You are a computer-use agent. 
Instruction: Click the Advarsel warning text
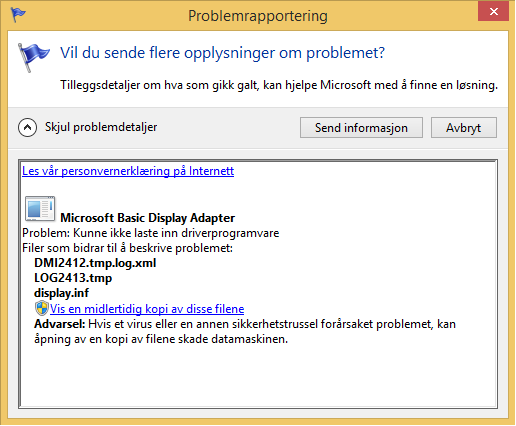[245, 332]
